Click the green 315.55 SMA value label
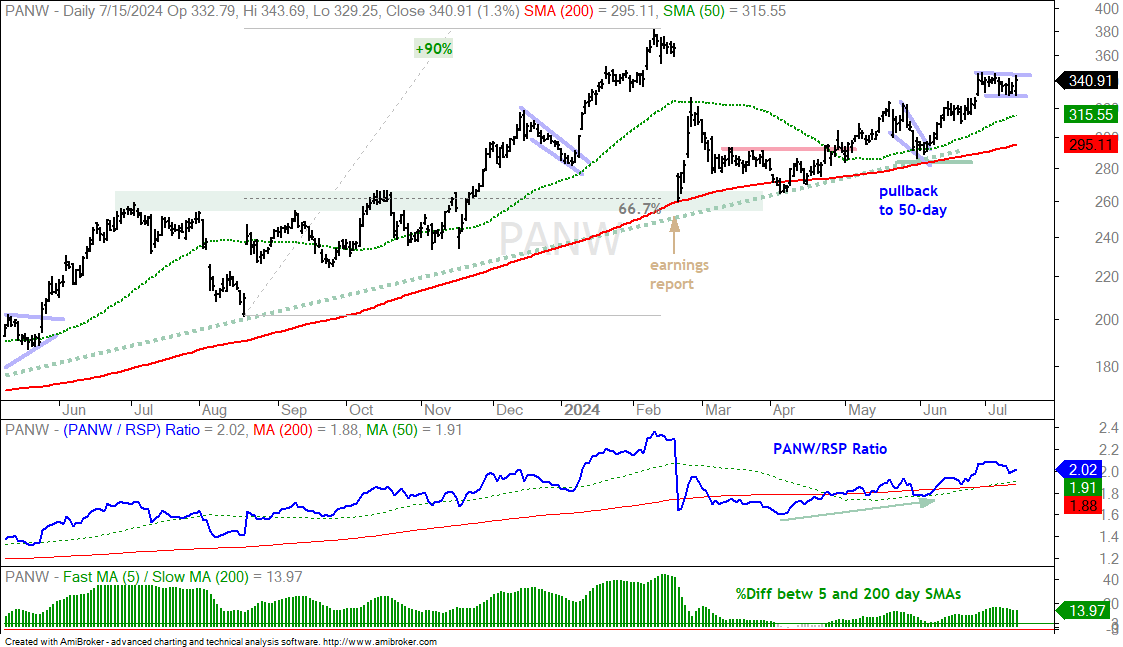 pyautogui.click(x=1090, y=115)
